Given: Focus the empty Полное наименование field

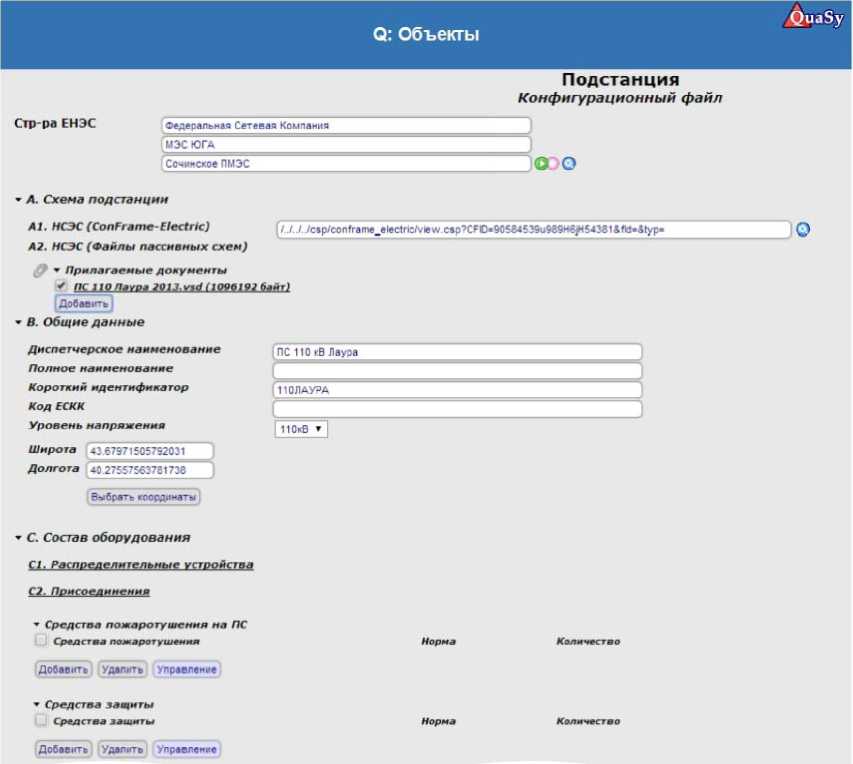Looking at the screenshot, I should (457, 371).
